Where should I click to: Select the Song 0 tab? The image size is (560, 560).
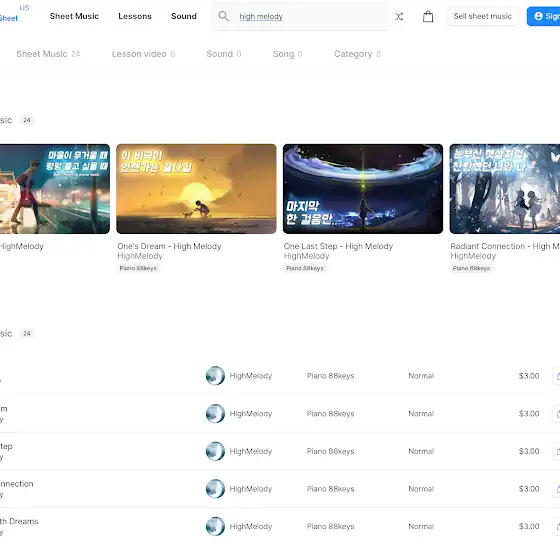[x=288, y=54]
